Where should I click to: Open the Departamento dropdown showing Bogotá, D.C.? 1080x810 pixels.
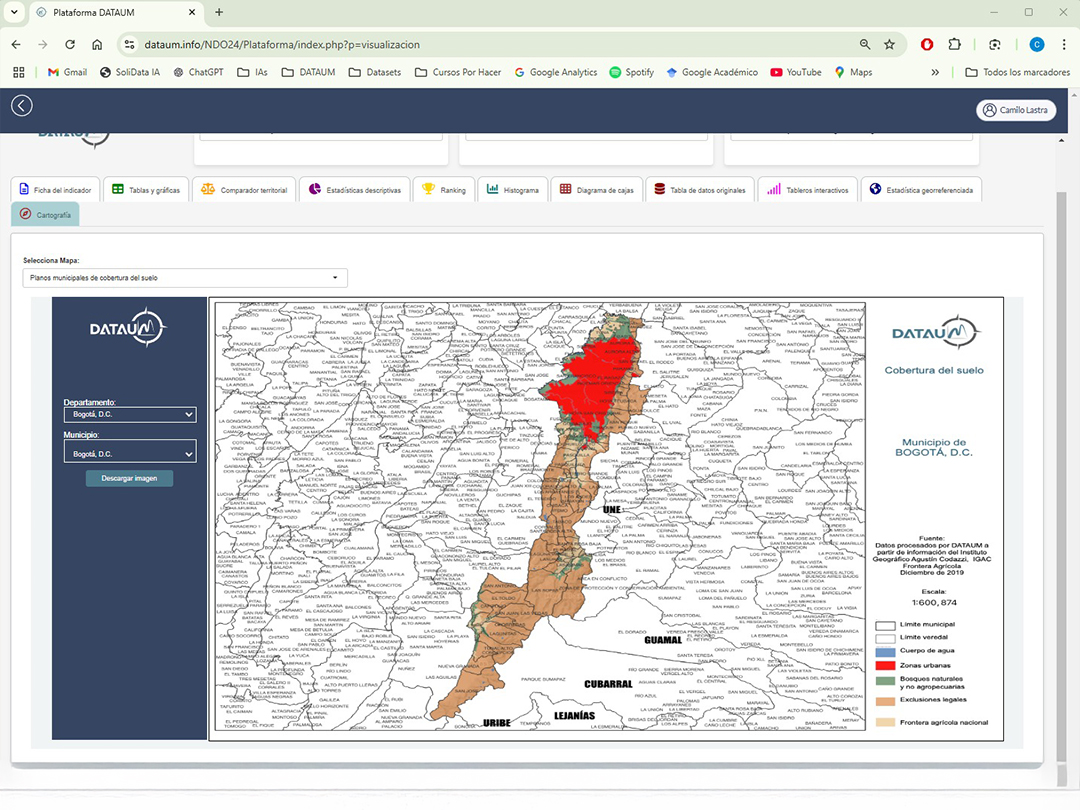click(x=129, y=414)
